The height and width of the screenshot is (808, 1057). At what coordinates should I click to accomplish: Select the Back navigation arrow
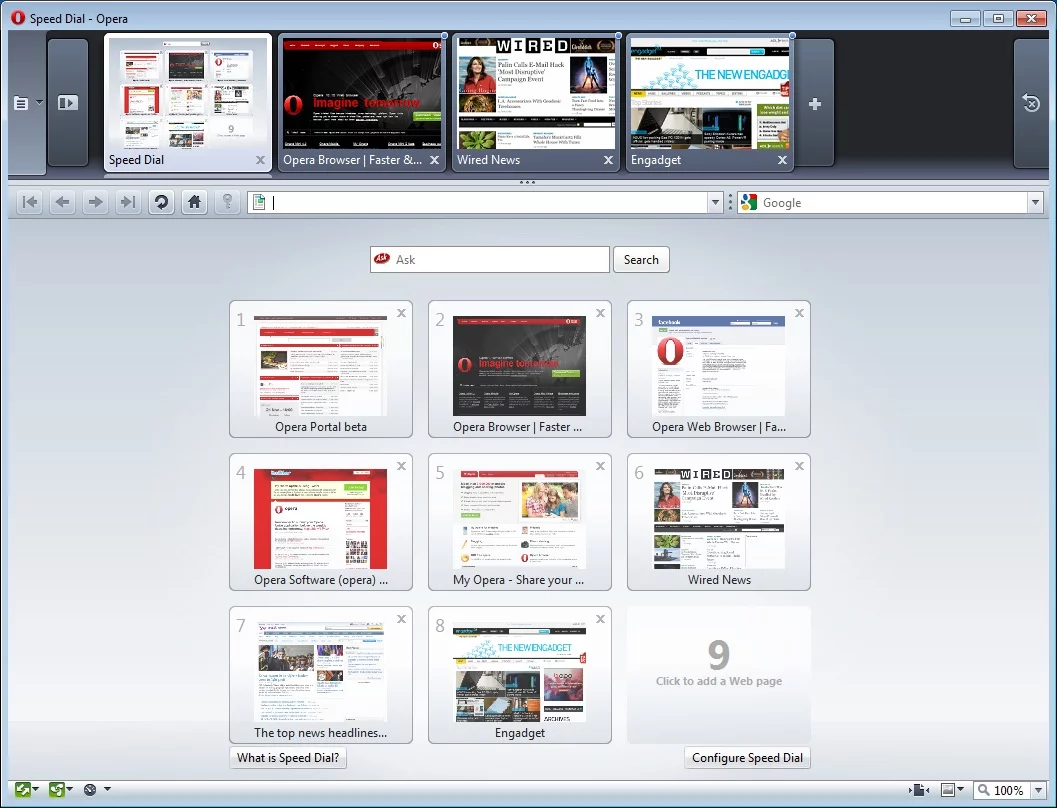pos(62,202)
